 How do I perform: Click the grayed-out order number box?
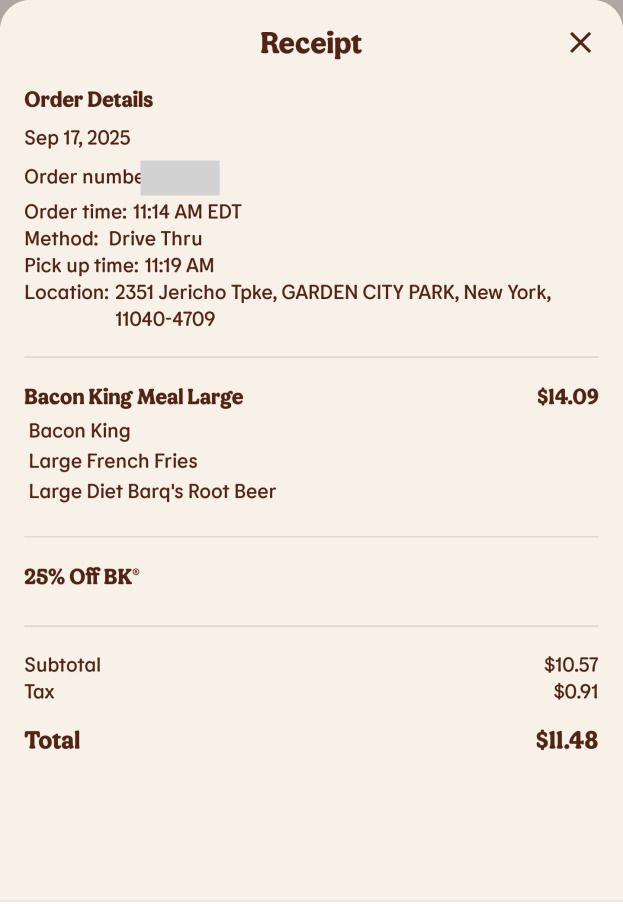click(180, 178)
